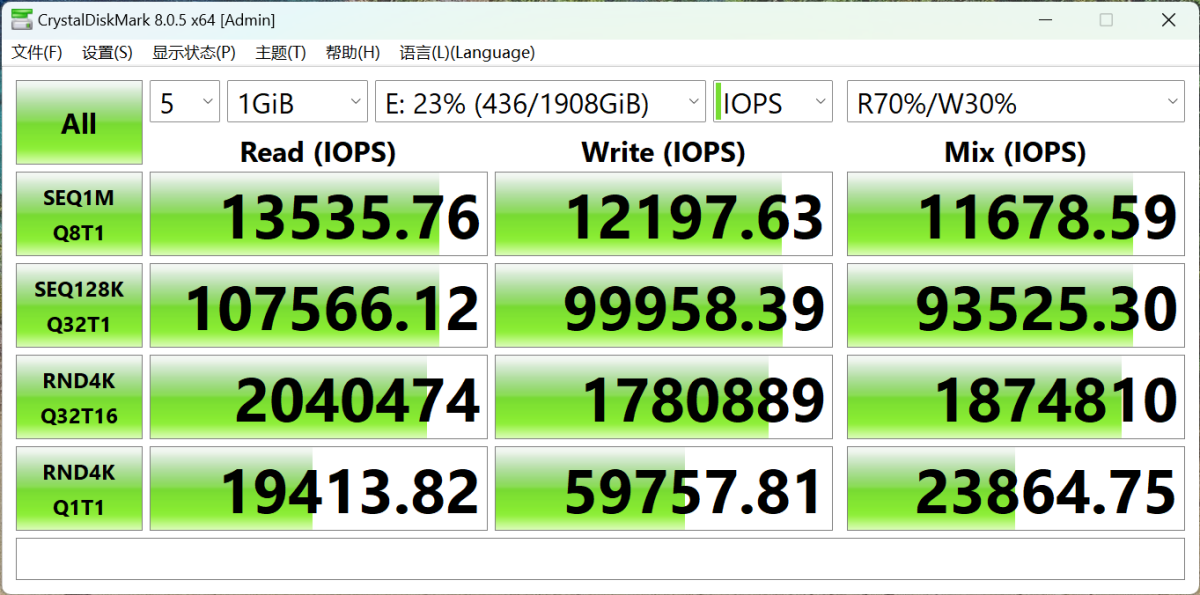Select the write result 99958.39
The width and height of the screenshot is (1200, 595).
coord(663,306)
